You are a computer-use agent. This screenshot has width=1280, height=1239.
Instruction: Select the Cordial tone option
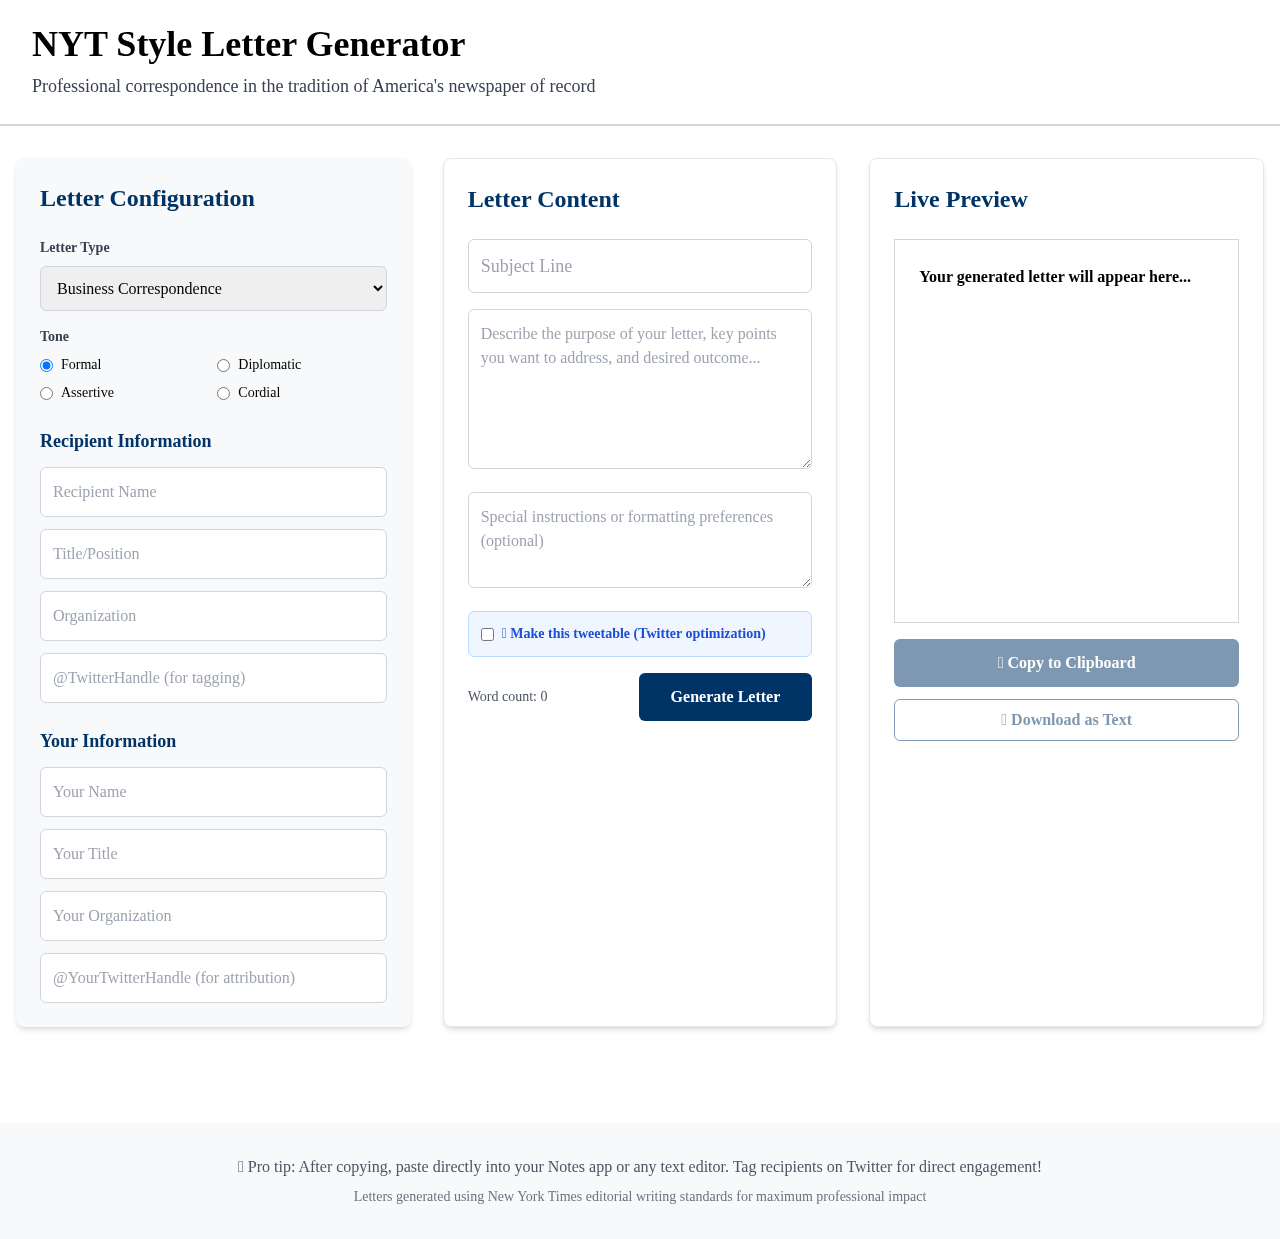pyautogui.click(x=223, y=393)
